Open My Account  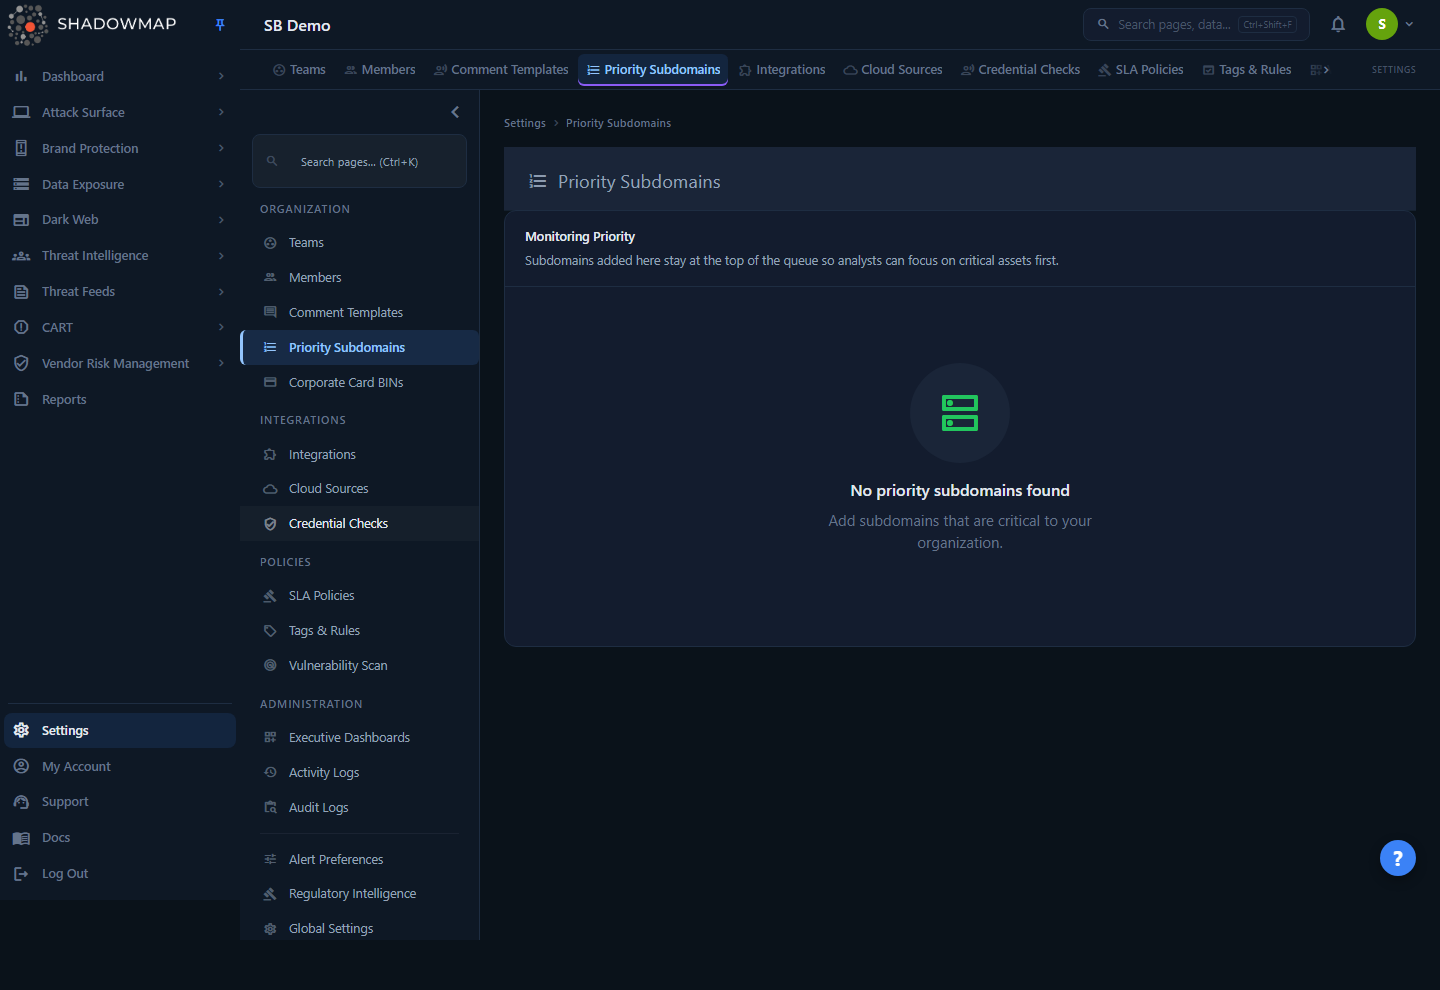(x=76, y=766)
